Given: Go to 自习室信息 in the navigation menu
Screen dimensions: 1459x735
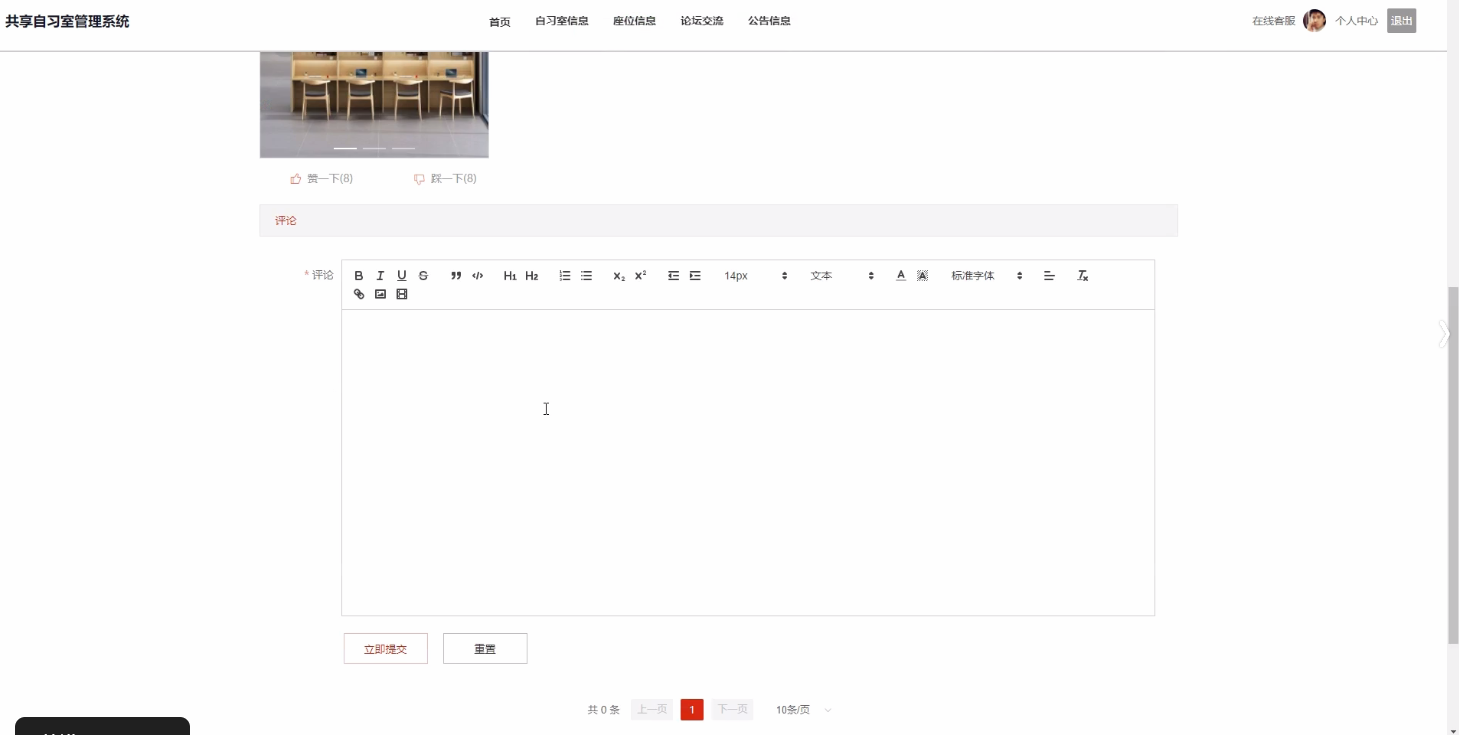Looking at the screenshot, I should tap(562, 21).
